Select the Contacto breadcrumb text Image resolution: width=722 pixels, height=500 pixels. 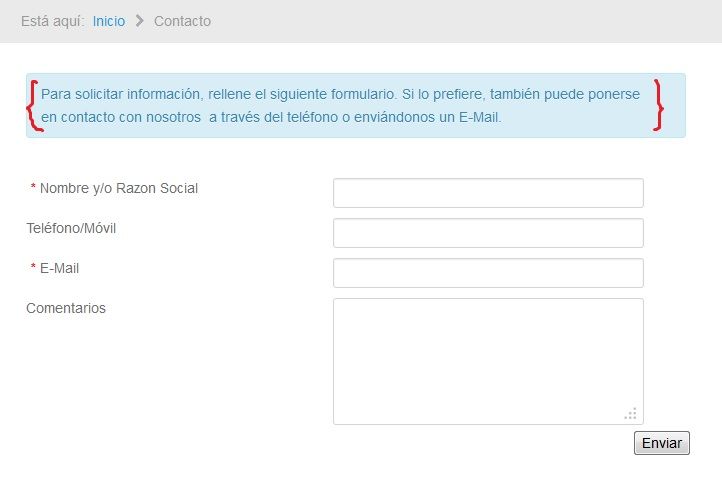point(182,21)
